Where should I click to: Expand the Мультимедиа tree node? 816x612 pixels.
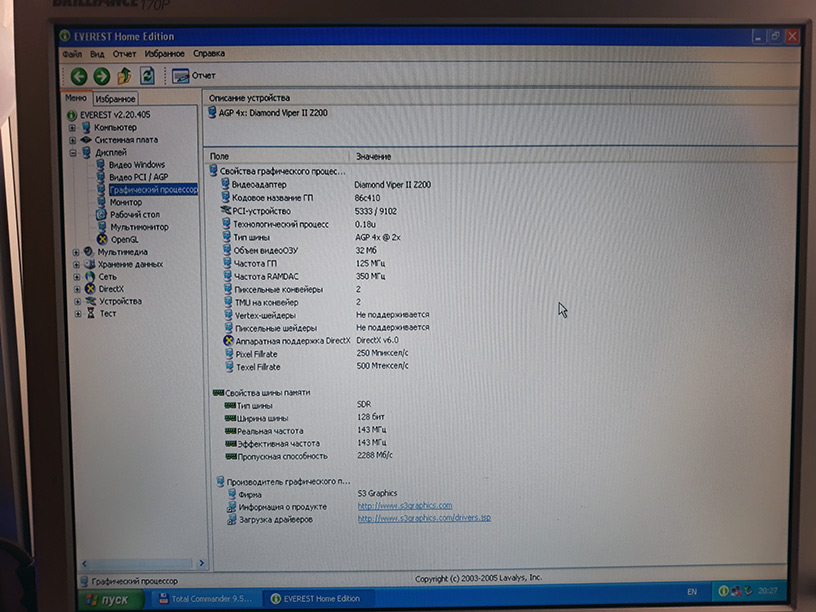76,252
